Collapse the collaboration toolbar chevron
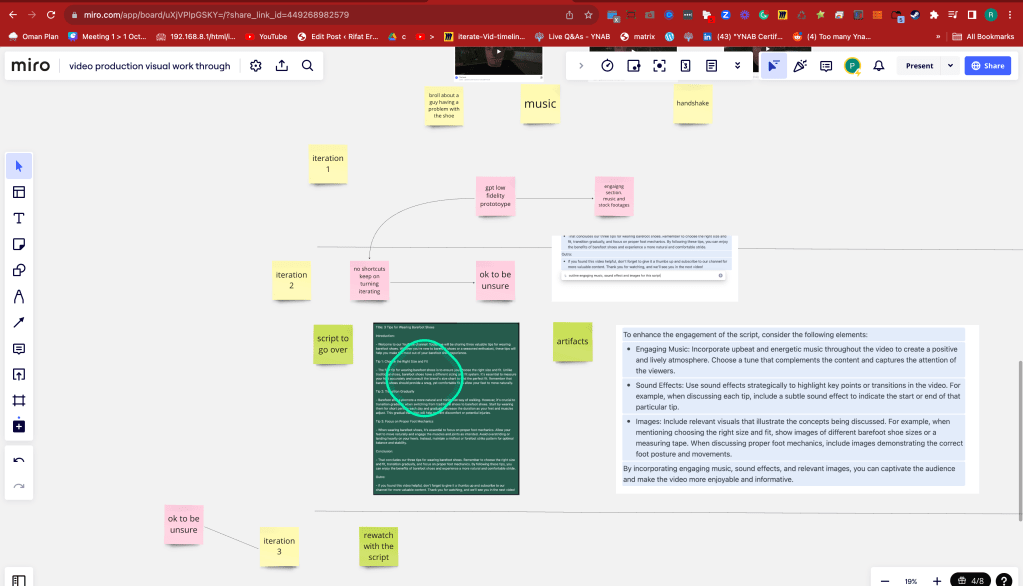 point(581,66)
